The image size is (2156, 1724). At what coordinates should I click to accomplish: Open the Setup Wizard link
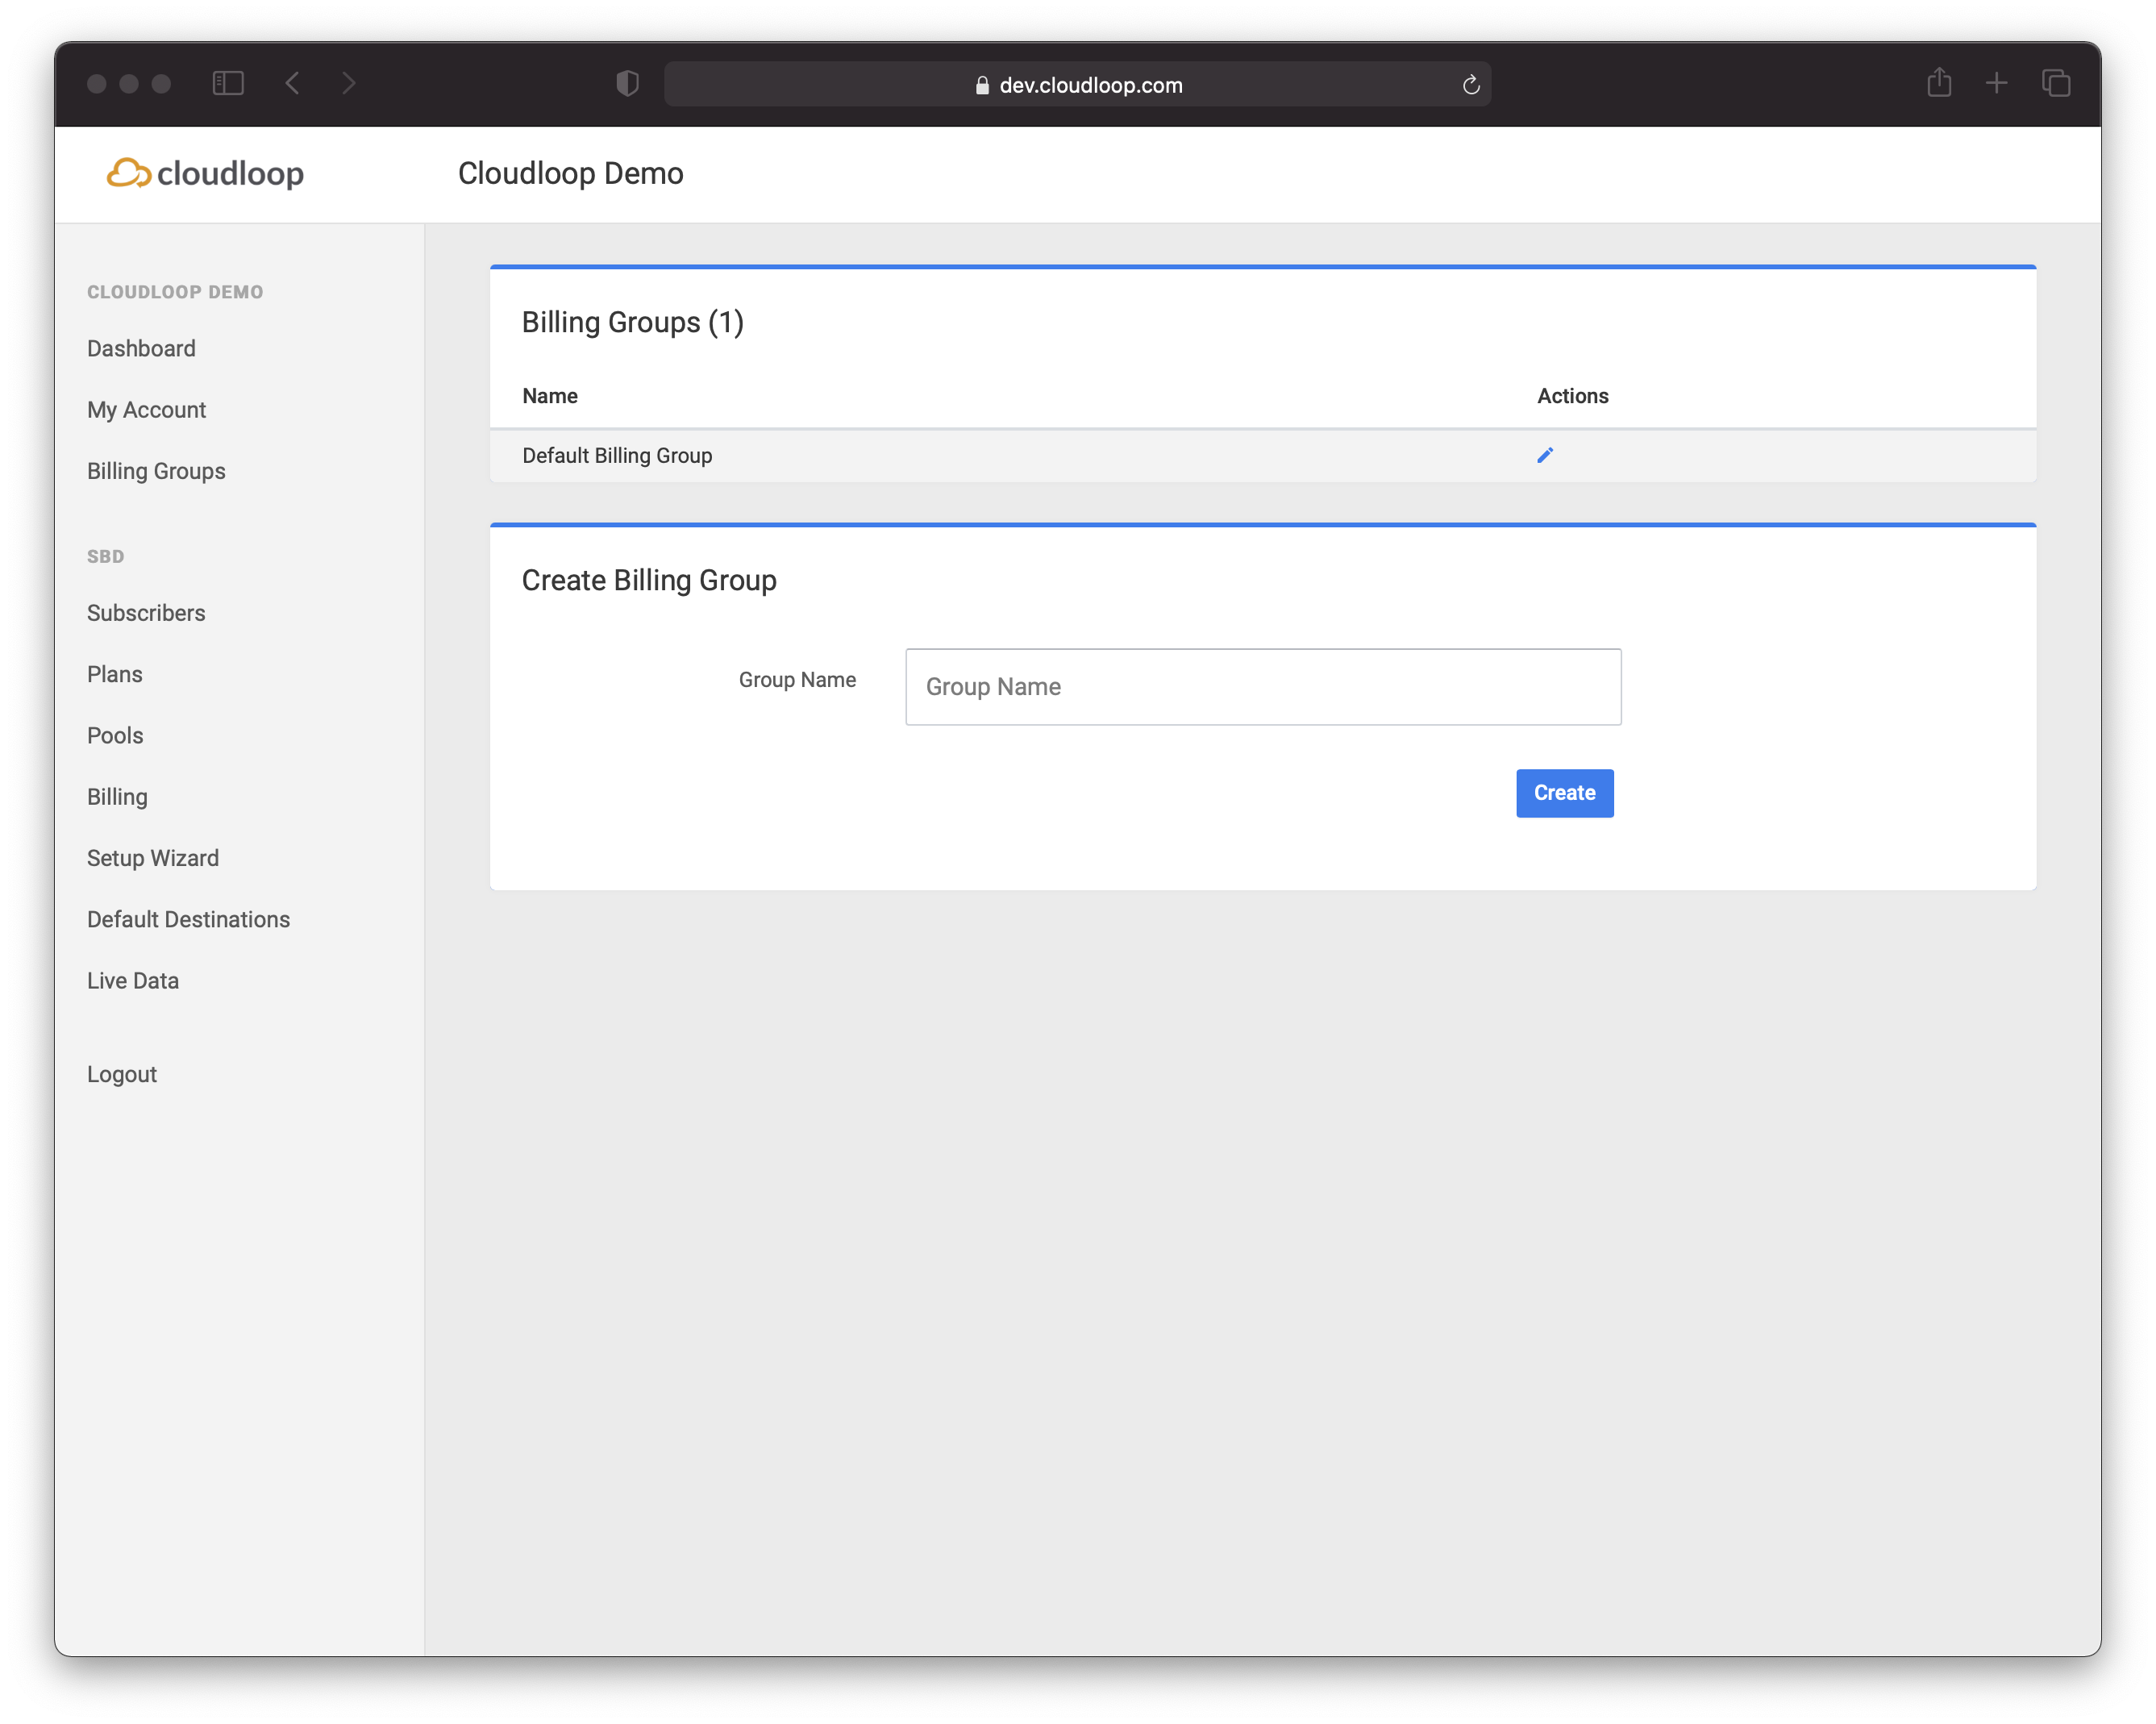(153, 858)
